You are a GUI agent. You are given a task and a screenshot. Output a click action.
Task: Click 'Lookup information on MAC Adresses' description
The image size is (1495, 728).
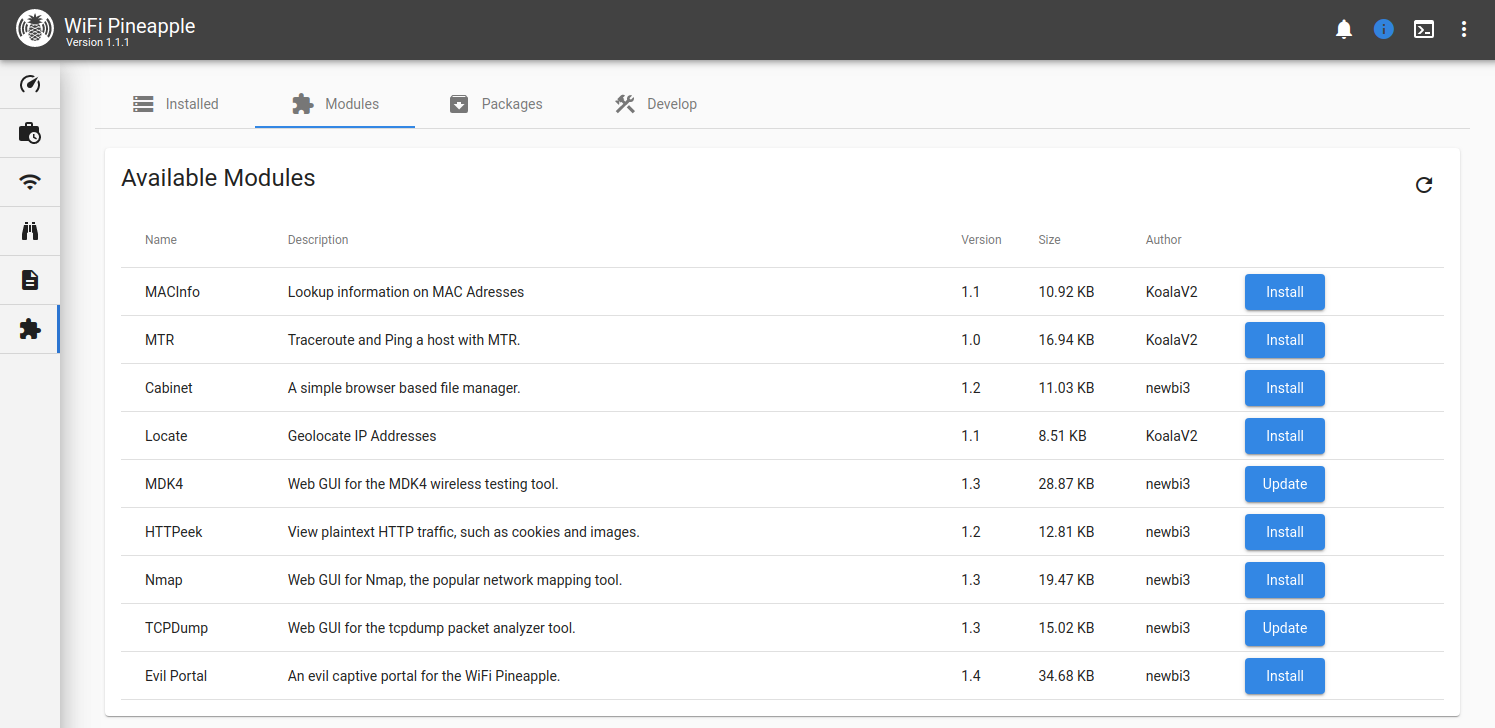coord(406,292)
